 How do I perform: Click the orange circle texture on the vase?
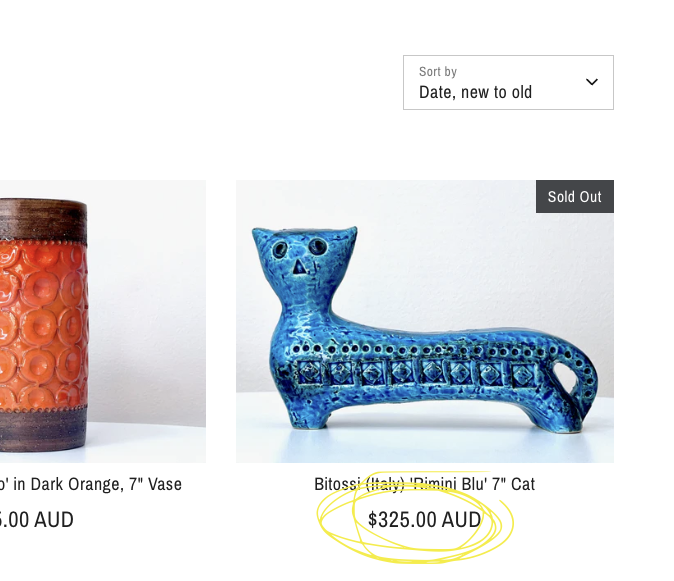pyautogui.click(x=40, y=330)
